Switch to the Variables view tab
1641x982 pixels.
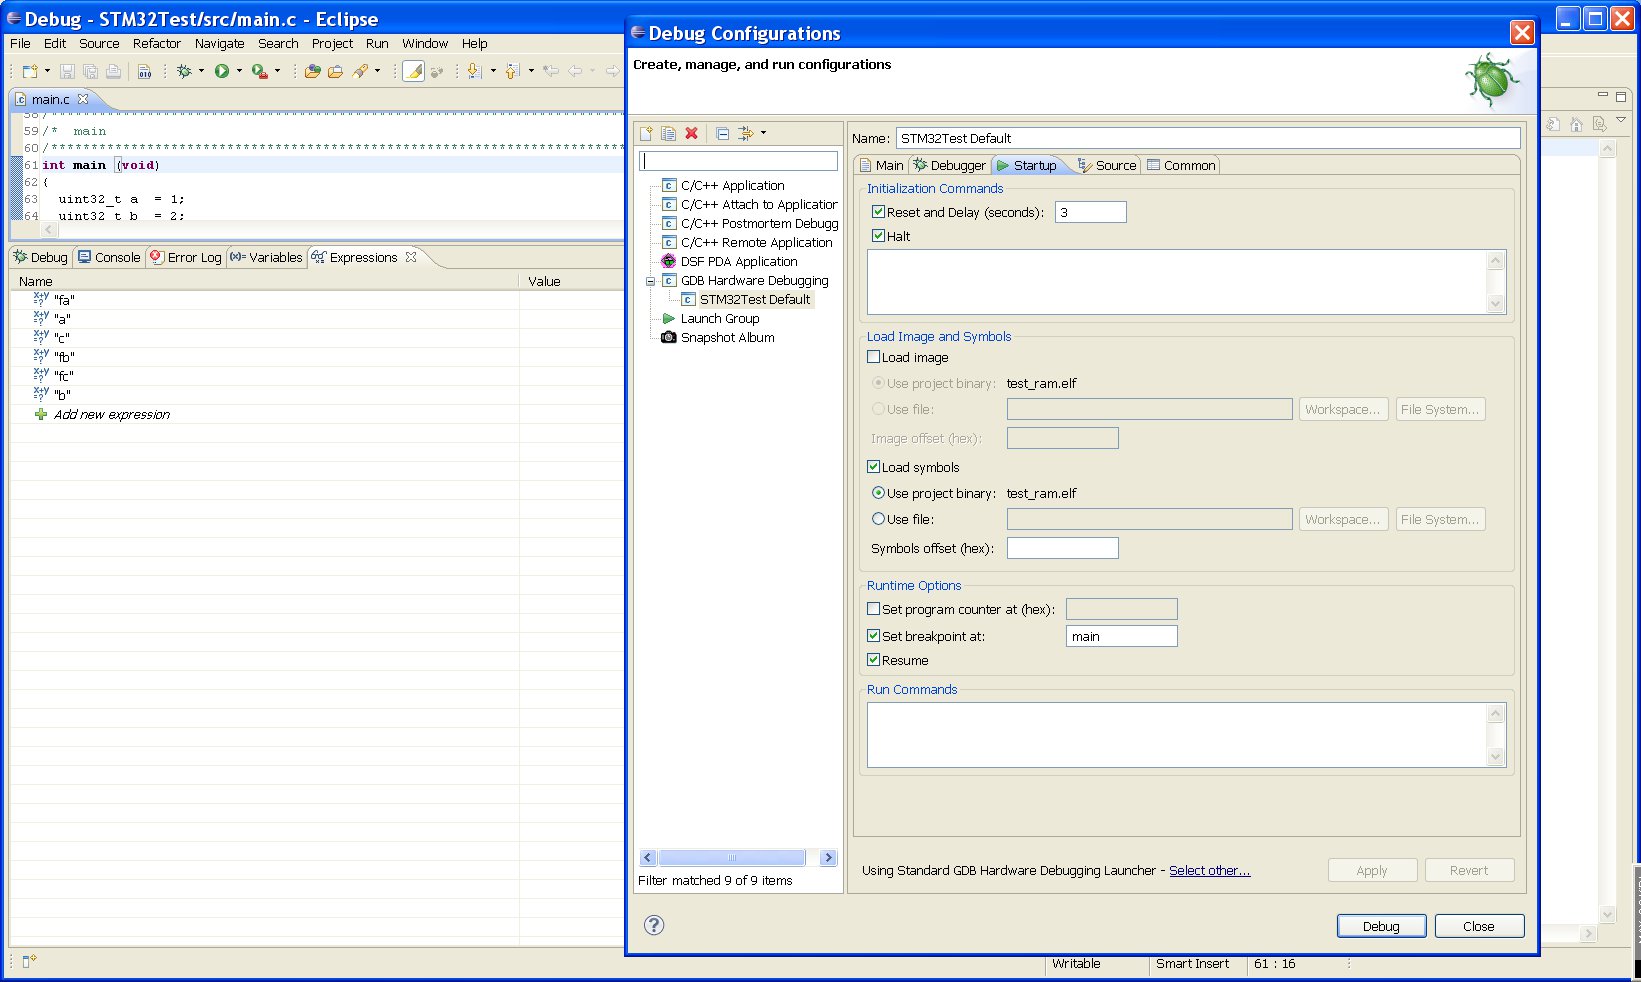tap(266, 257)
